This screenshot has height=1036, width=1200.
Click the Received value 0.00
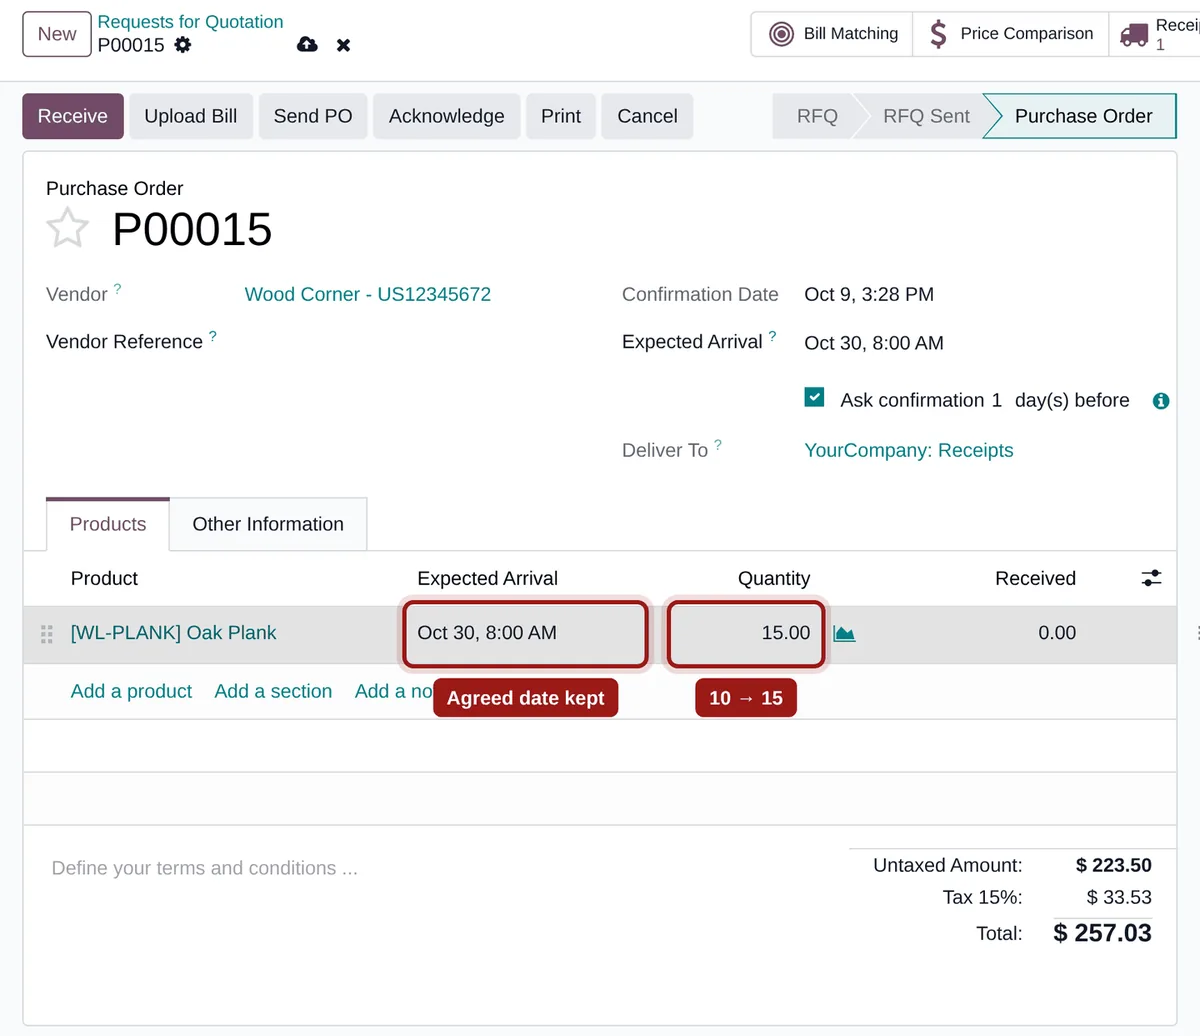(x=1057, y=633)
